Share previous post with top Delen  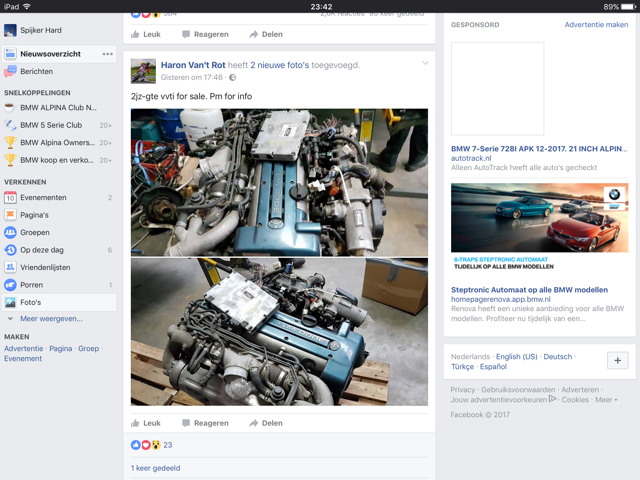(266, 34)
